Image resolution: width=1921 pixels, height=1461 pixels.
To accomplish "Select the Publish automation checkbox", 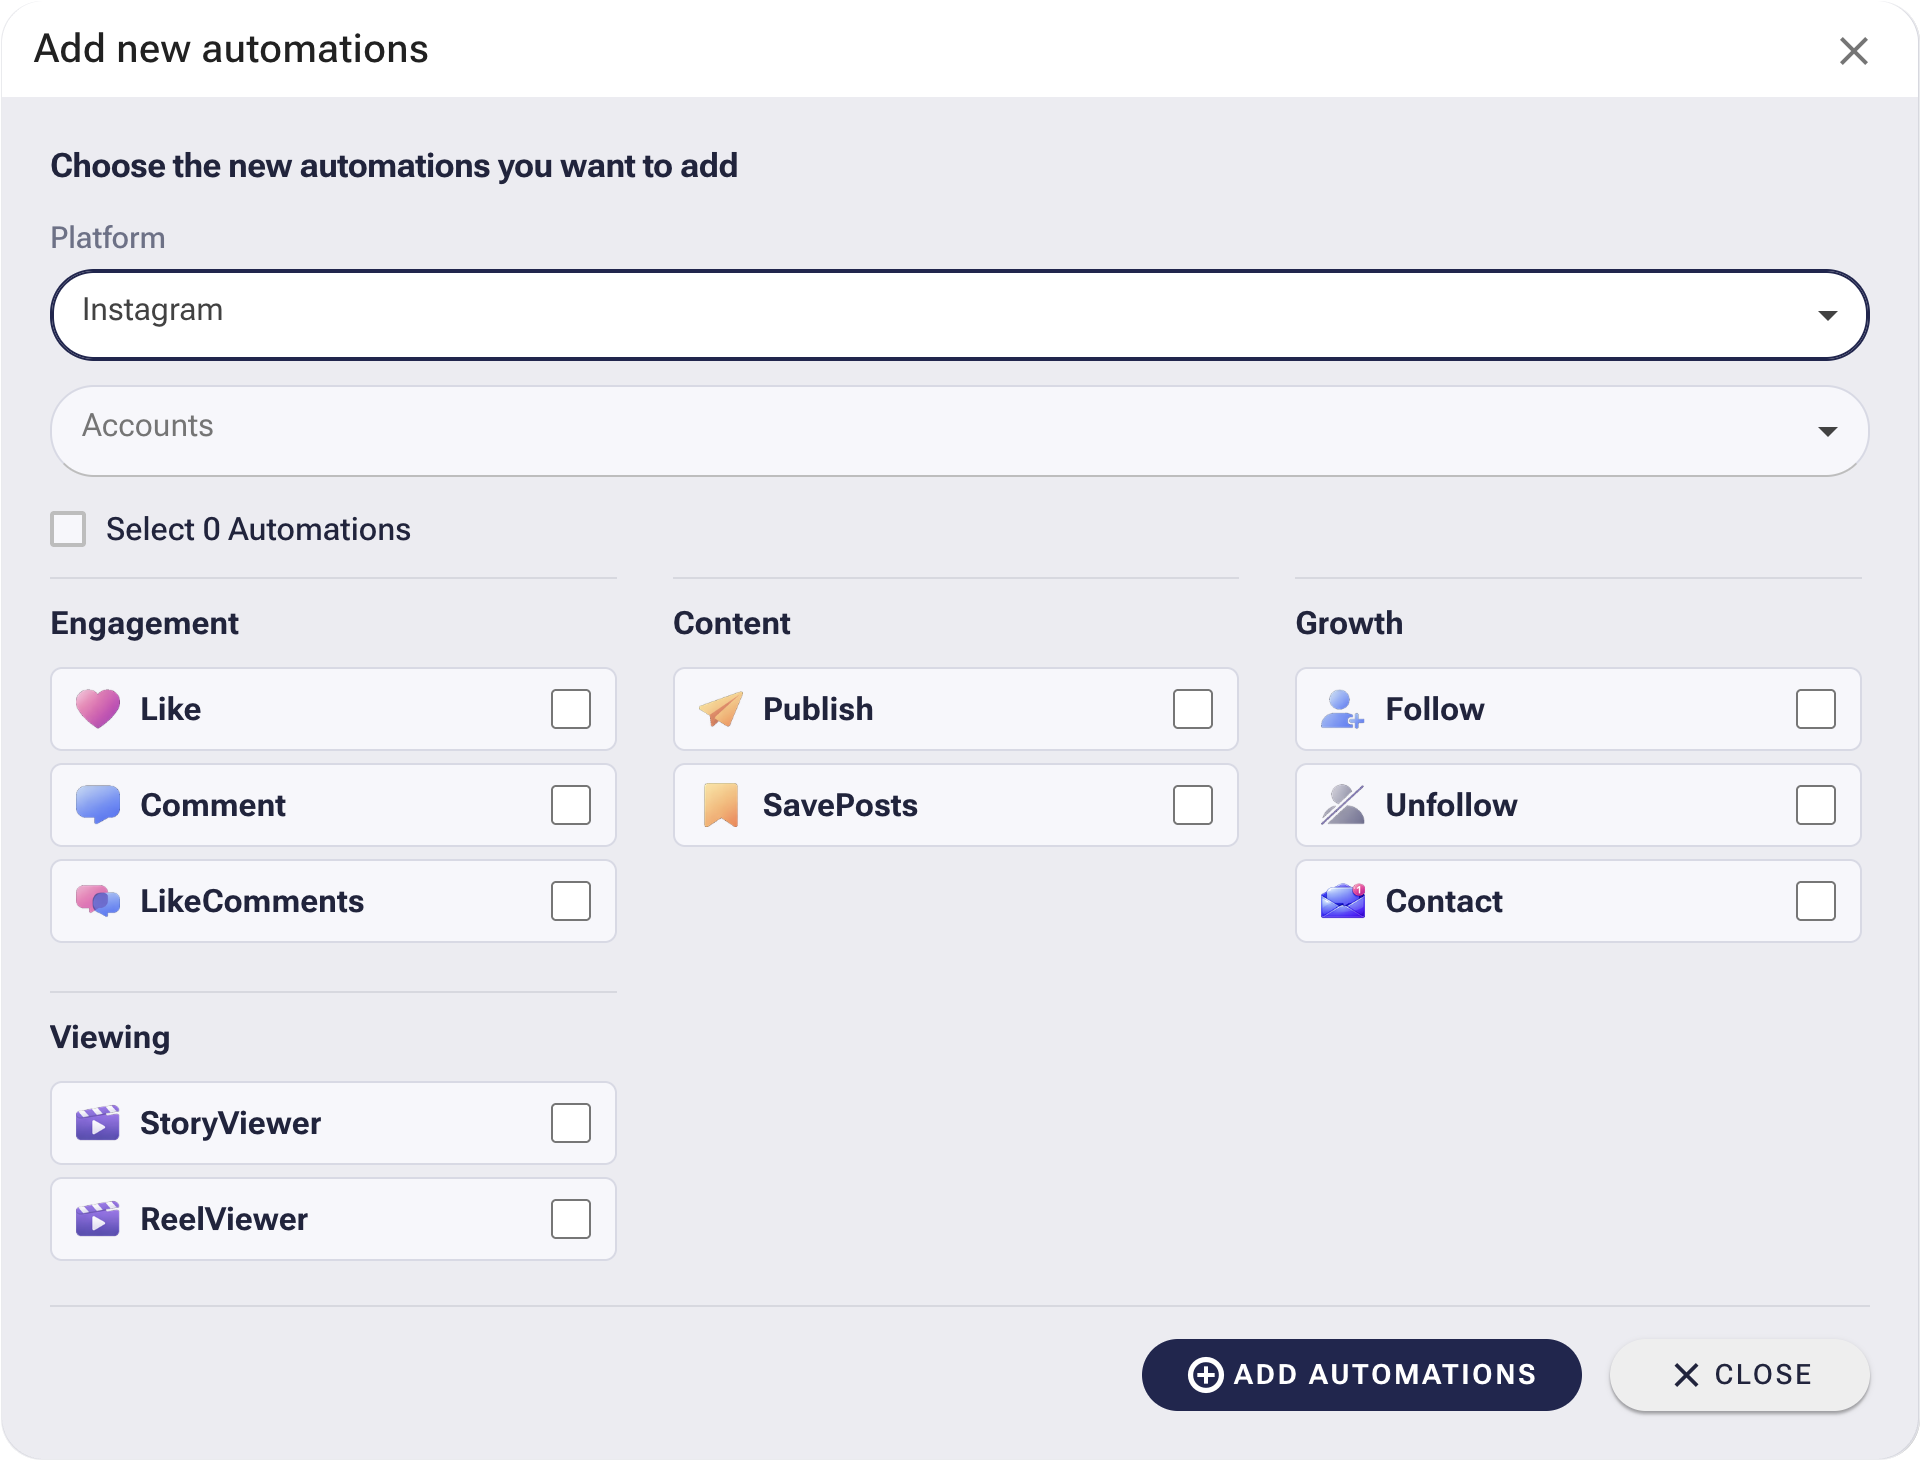I will [x=1193, y=709].
